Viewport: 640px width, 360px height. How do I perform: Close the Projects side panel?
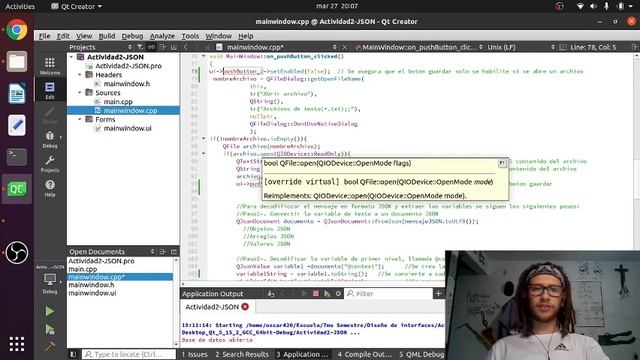click(174, 47)
